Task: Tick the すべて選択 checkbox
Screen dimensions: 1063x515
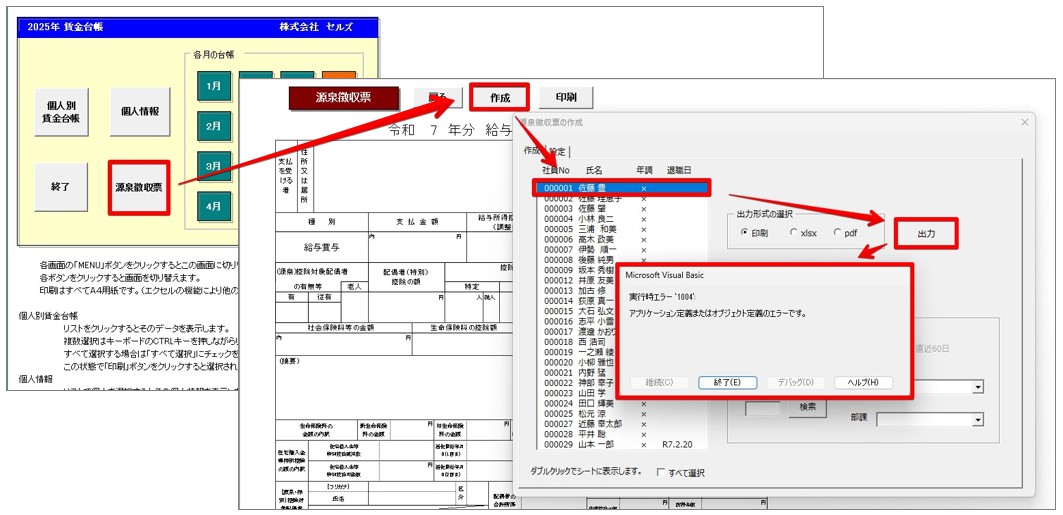Action: pos(662,472)
